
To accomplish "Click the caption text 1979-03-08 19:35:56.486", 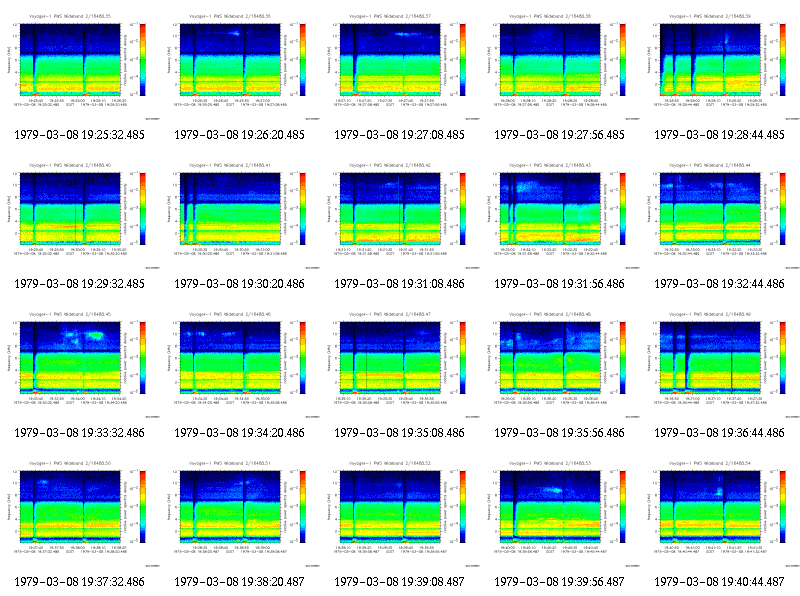I will pyautogui.click(x=560, y=433).
